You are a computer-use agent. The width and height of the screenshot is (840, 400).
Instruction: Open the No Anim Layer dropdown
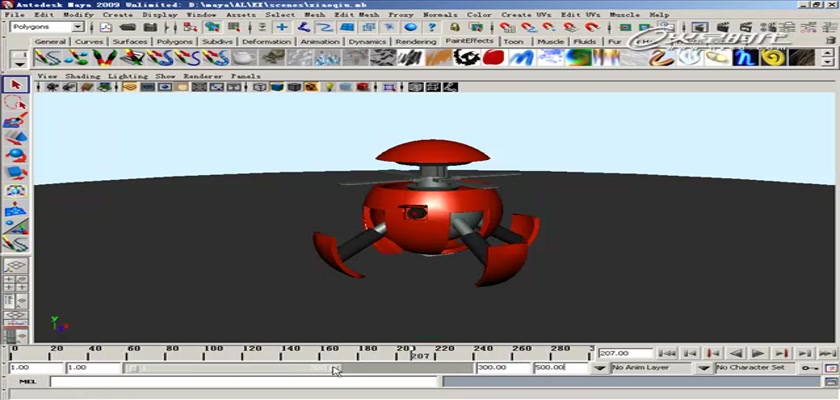coord(601,368)
